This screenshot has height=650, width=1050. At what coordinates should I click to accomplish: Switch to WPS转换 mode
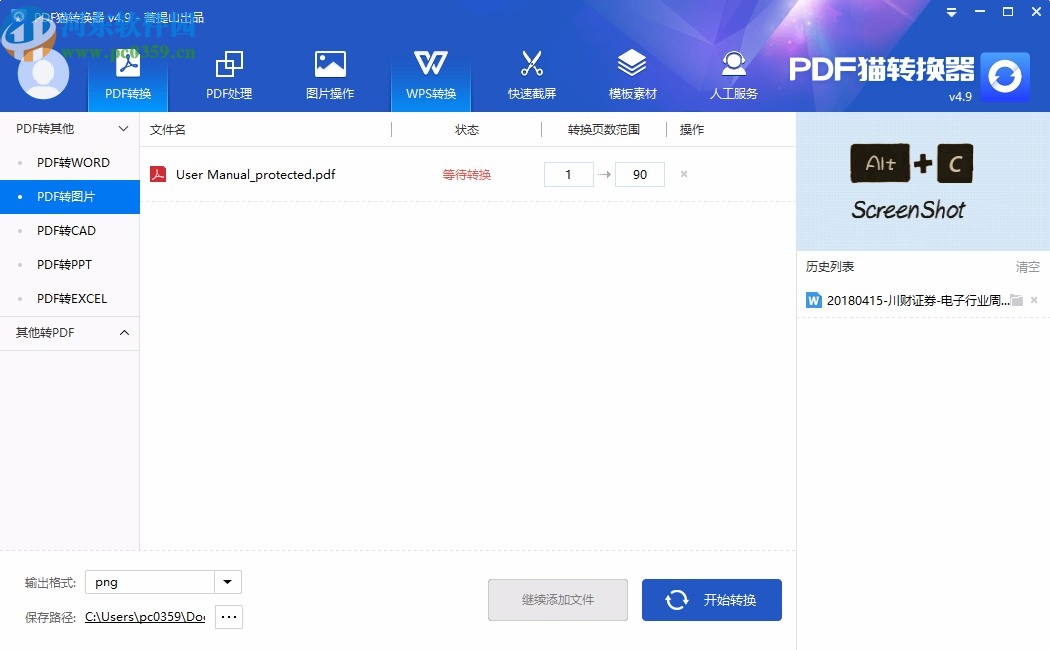pyautogui.click(x=431, y=75)
